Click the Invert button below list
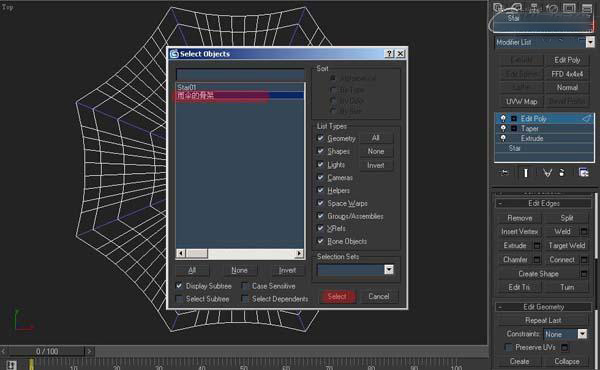This screenshot has height=370, width=600. 287,271
